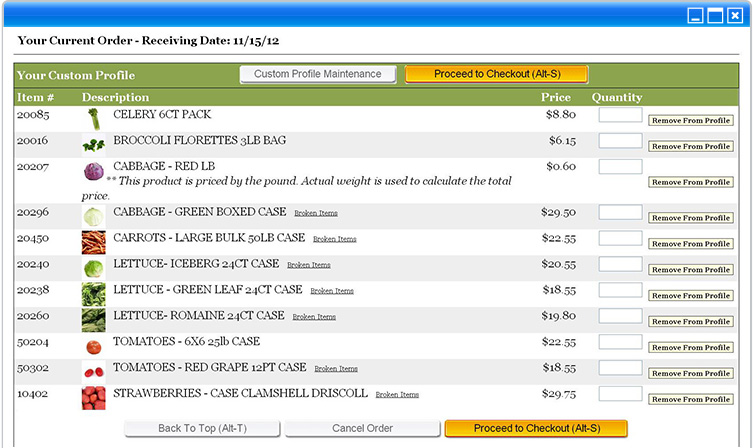The height and width of the screenshot is (448, 753).
Task: Click the celery product image icon
Action: pos(93,119)
